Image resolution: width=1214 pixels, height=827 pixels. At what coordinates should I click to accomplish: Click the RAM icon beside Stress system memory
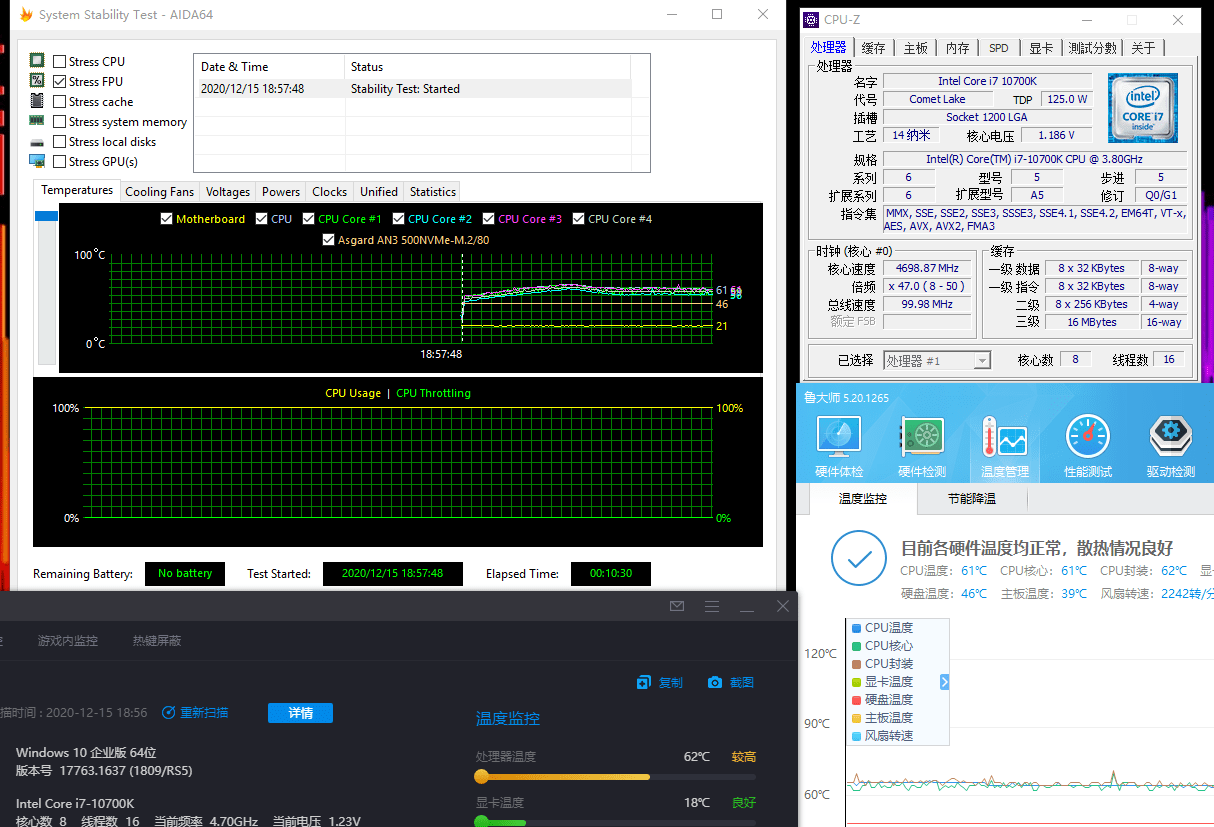pyautogui.click(x=37, y=121)
